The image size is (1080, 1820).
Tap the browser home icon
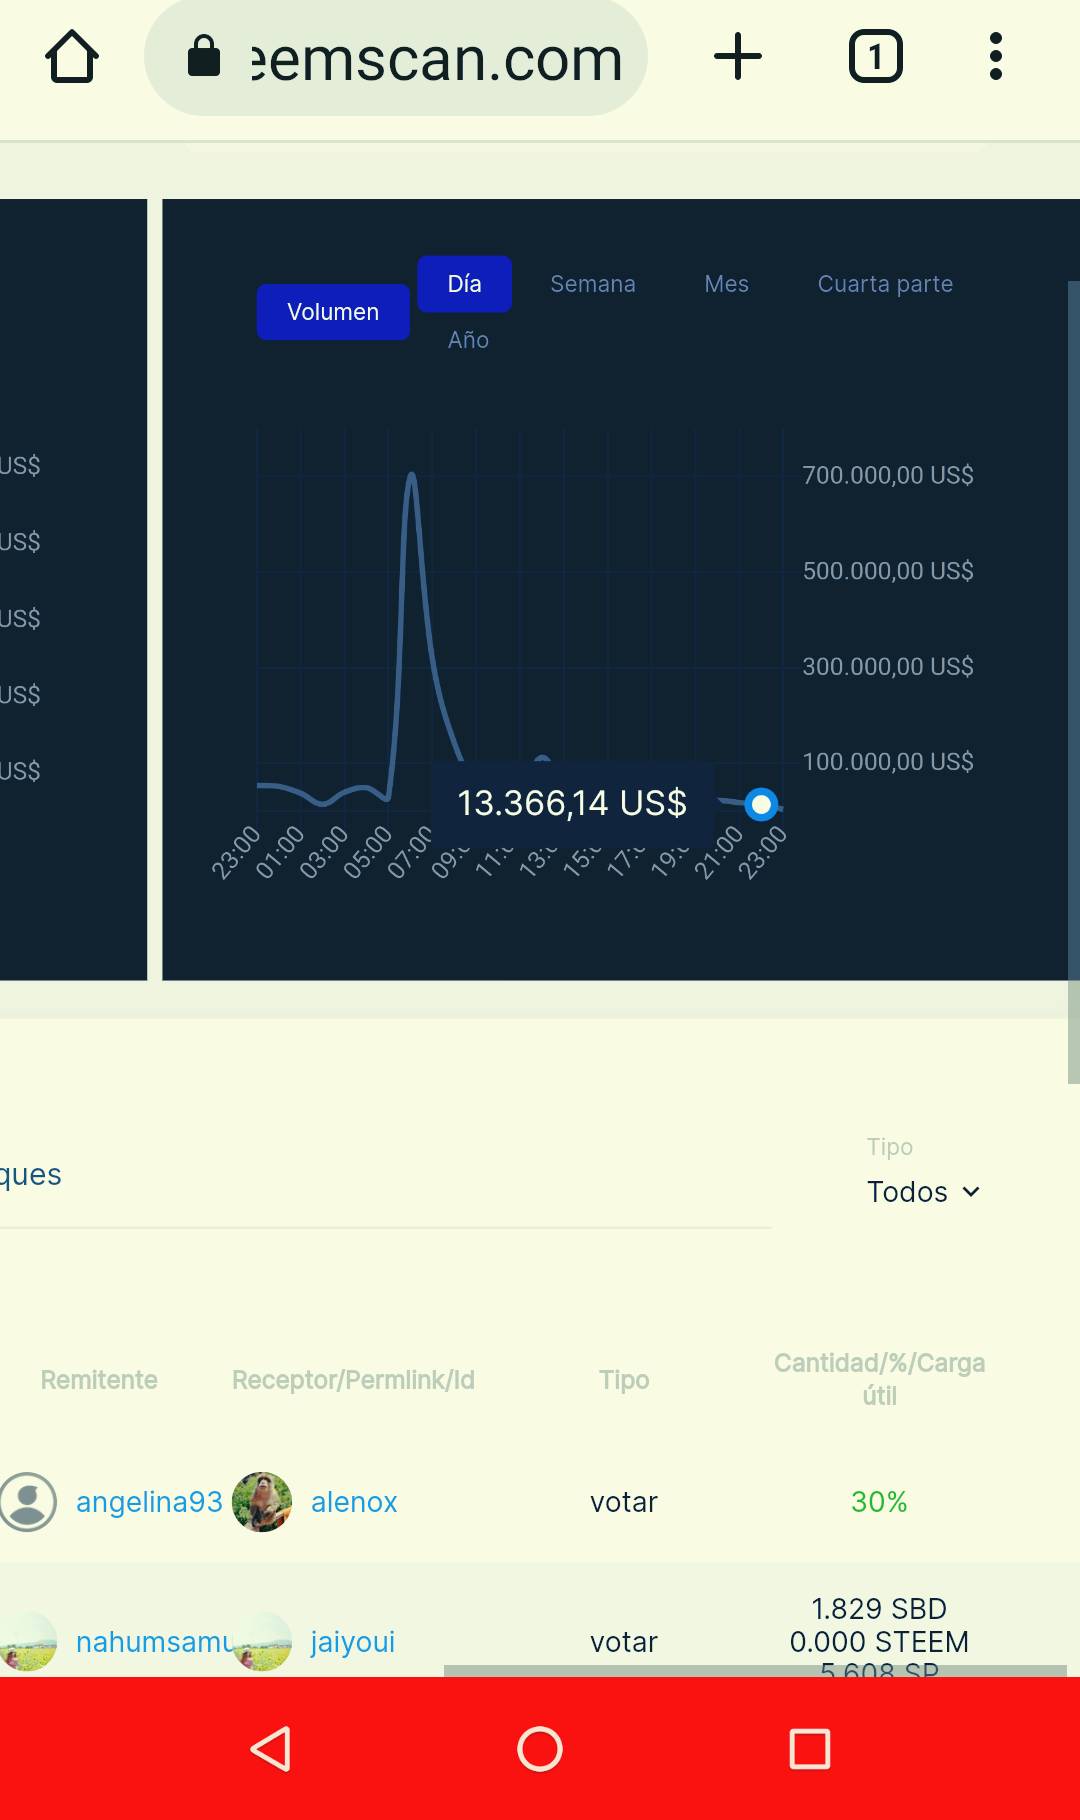pos(72,57)
